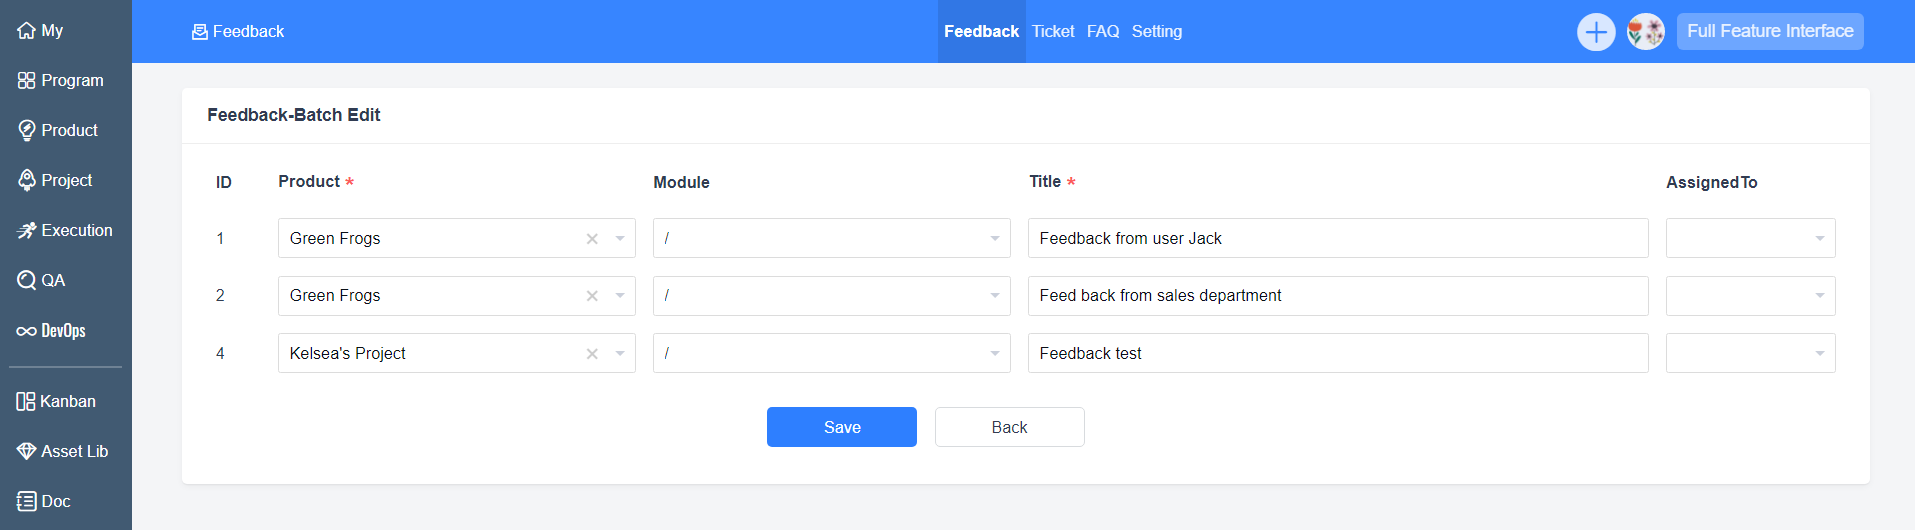The image size is (1915, 530).
Task: Expand product dropdown for Kelsea's Project
Action: click(x=620, y=354)
